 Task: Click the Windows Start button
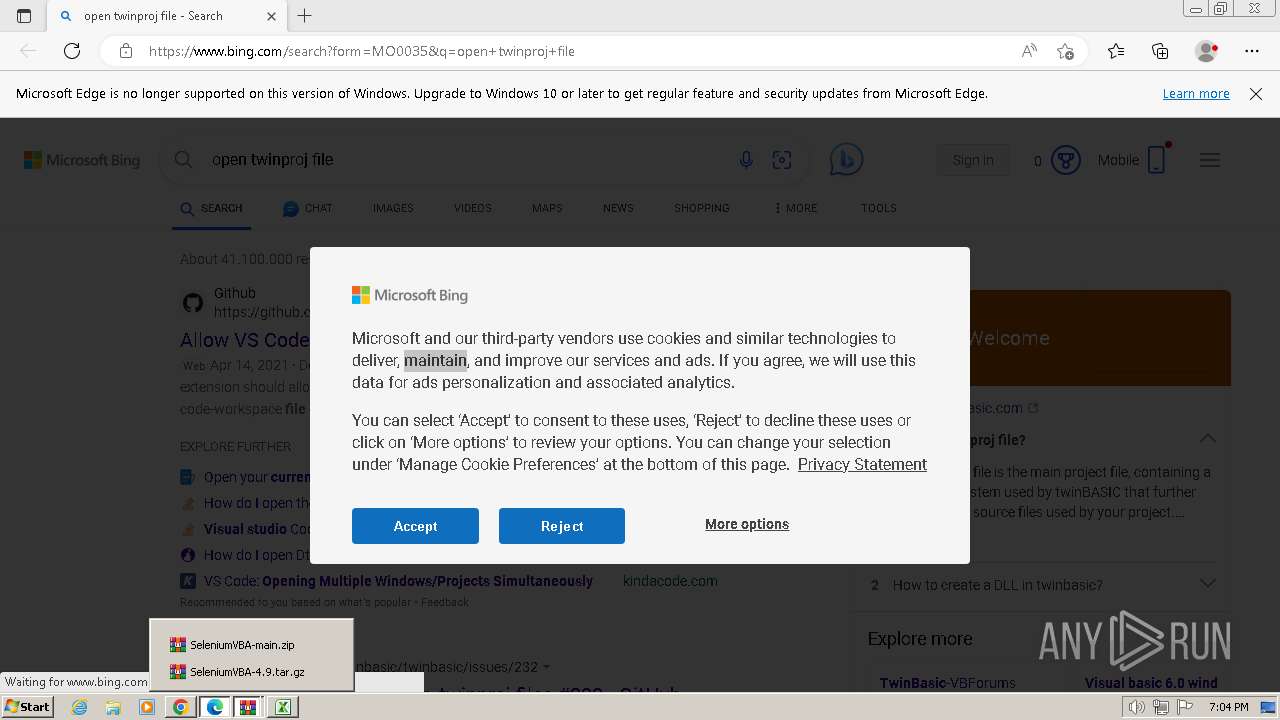(28, 707)
